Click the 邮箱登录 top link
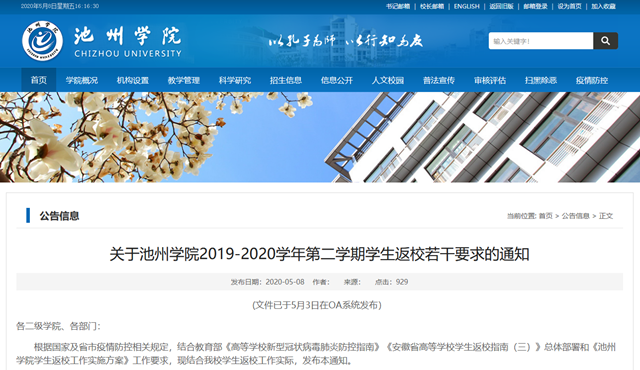Screen dimensions: 640x370 pyautogui.click(x=536, y=6)
